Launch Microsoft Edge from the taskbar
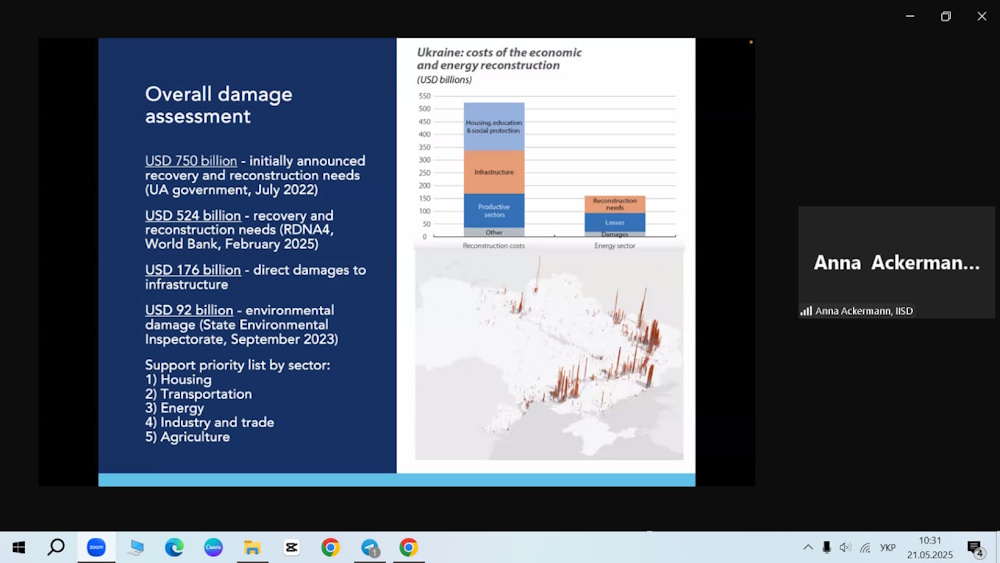This screenshot has width=1000, height=563. (174, 547)
